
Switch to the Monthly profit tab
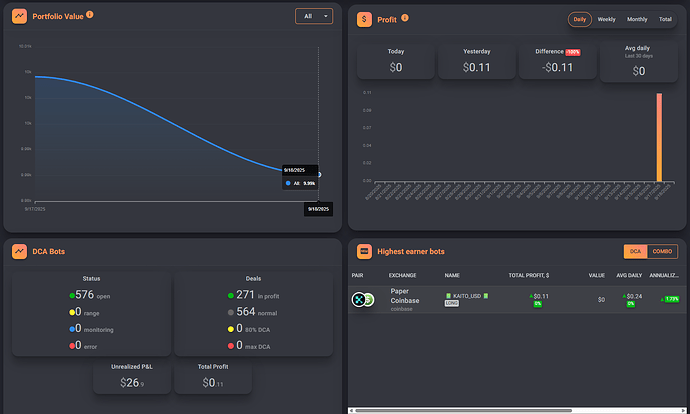point(637,19)
